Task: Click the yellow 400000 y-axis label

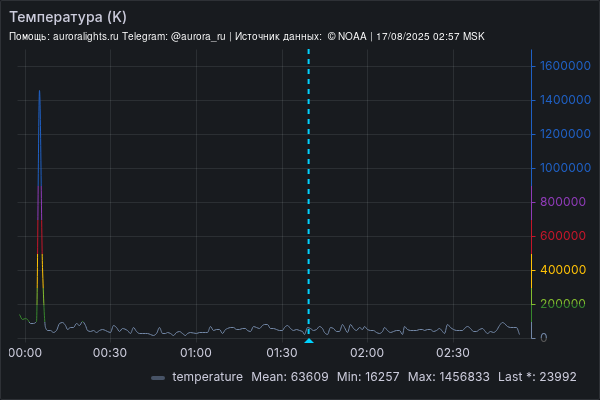Action: click(x=563, y=270)
